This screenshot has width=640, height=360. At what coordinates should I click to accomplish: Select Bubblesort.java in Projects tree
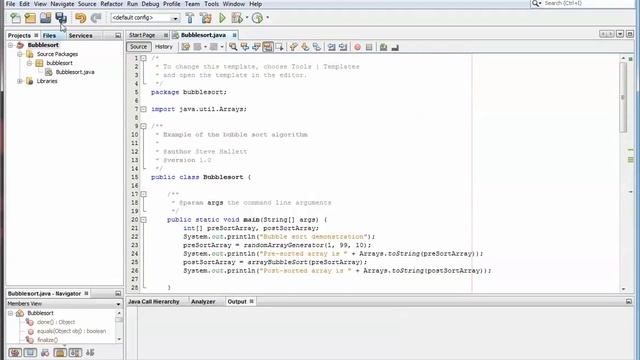click(75, 72)
